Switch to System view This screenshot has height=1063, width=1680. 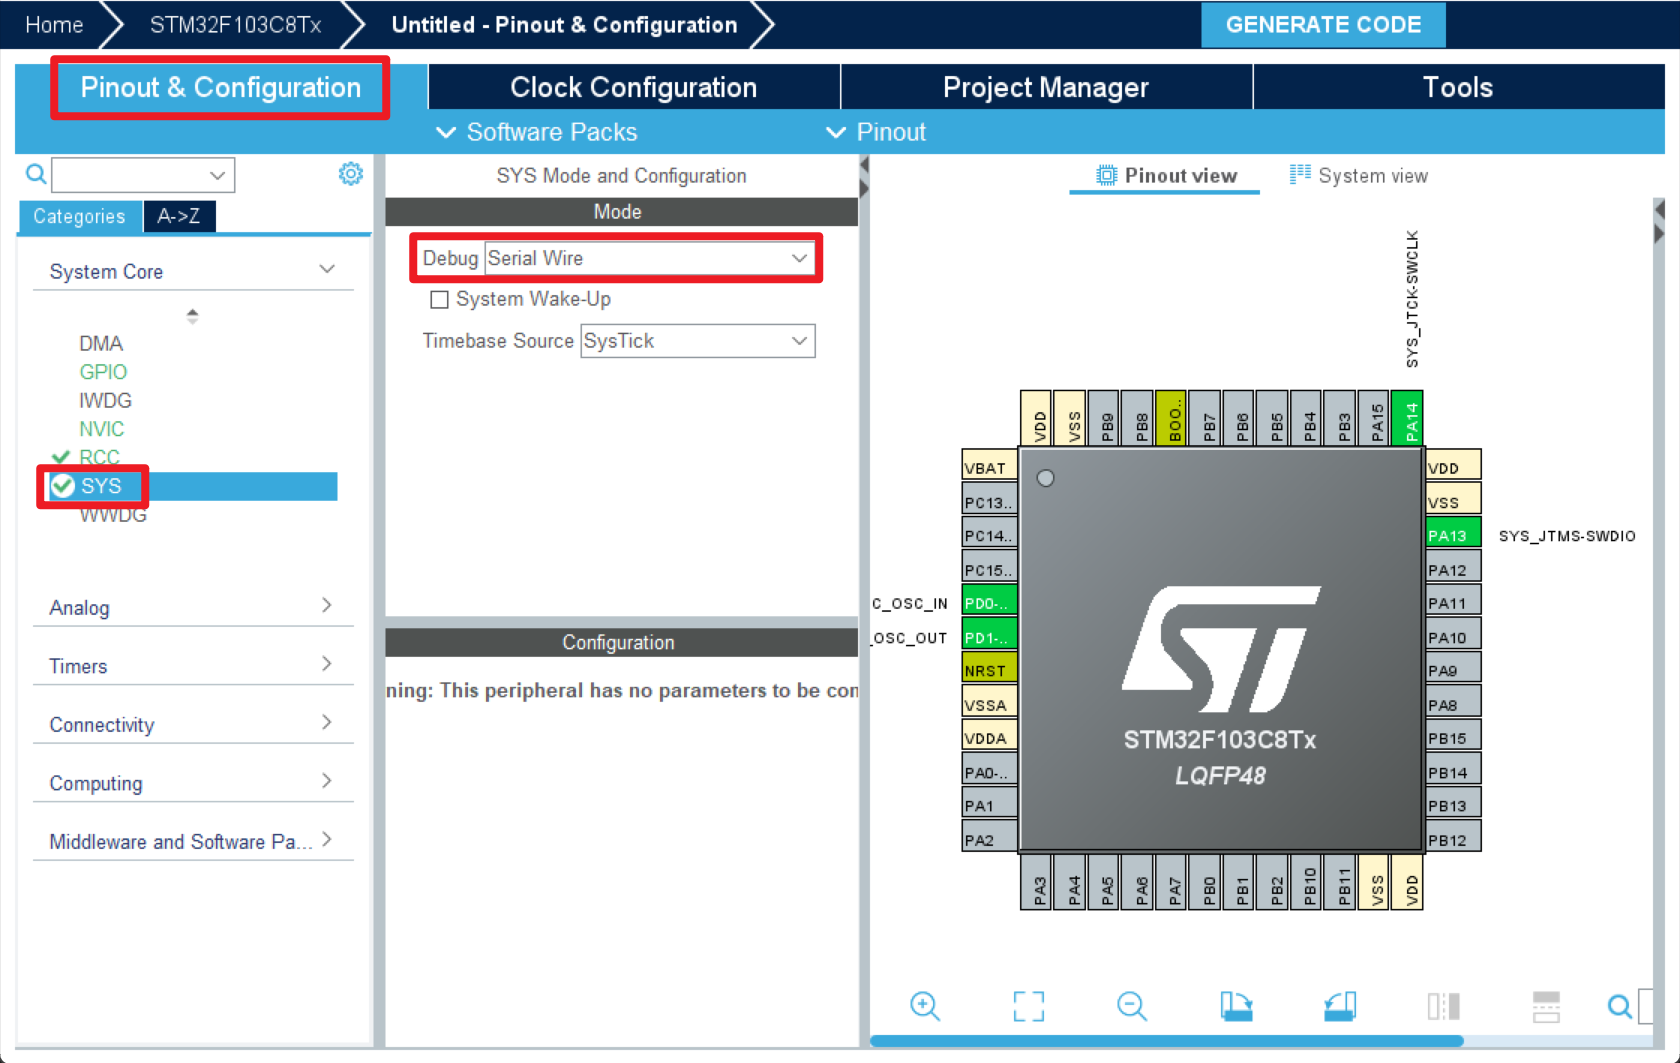(x=1358, y=175)
